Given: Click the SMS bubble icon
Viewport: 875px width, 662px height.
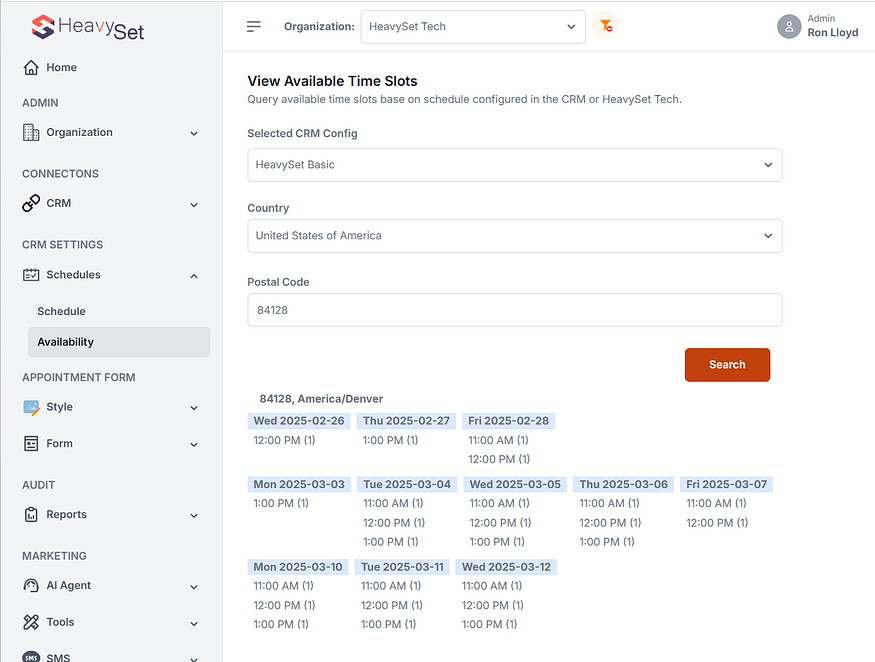Looking at the screenshot, I should coord(31,657).
